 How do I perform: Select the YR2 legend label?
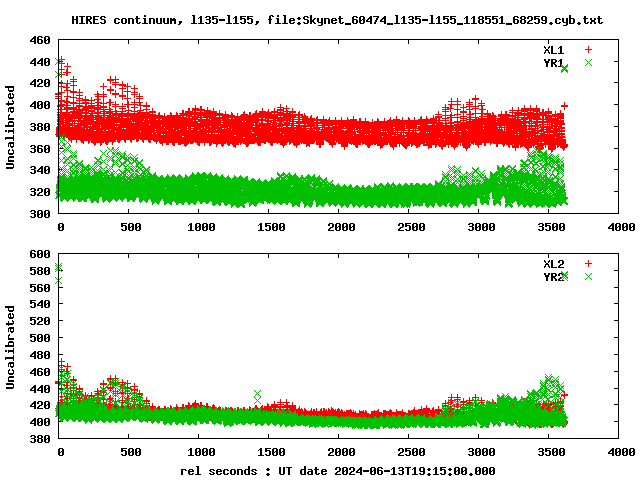tap(553, 277)
